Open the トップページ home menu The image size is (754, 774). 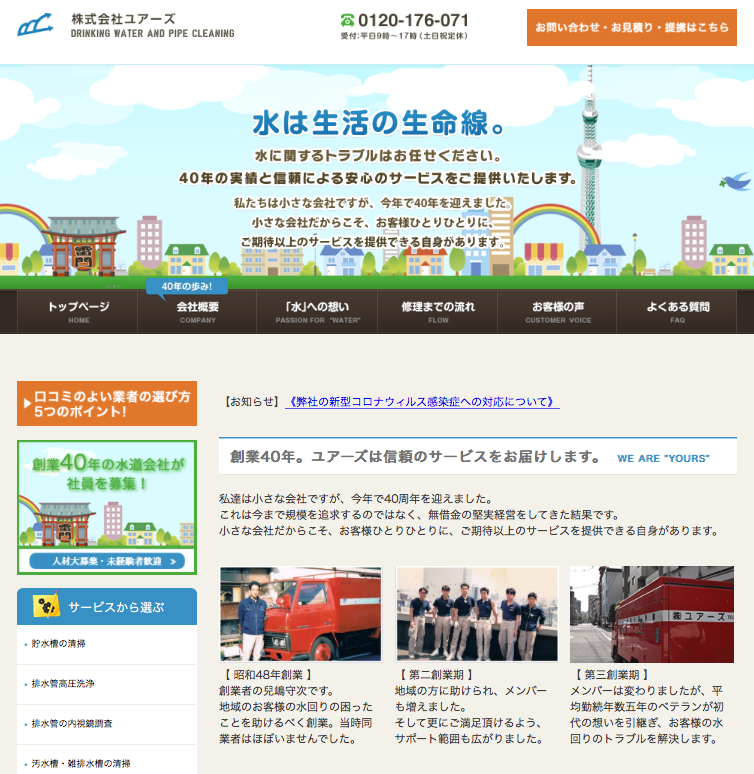[x=78, y=312]
